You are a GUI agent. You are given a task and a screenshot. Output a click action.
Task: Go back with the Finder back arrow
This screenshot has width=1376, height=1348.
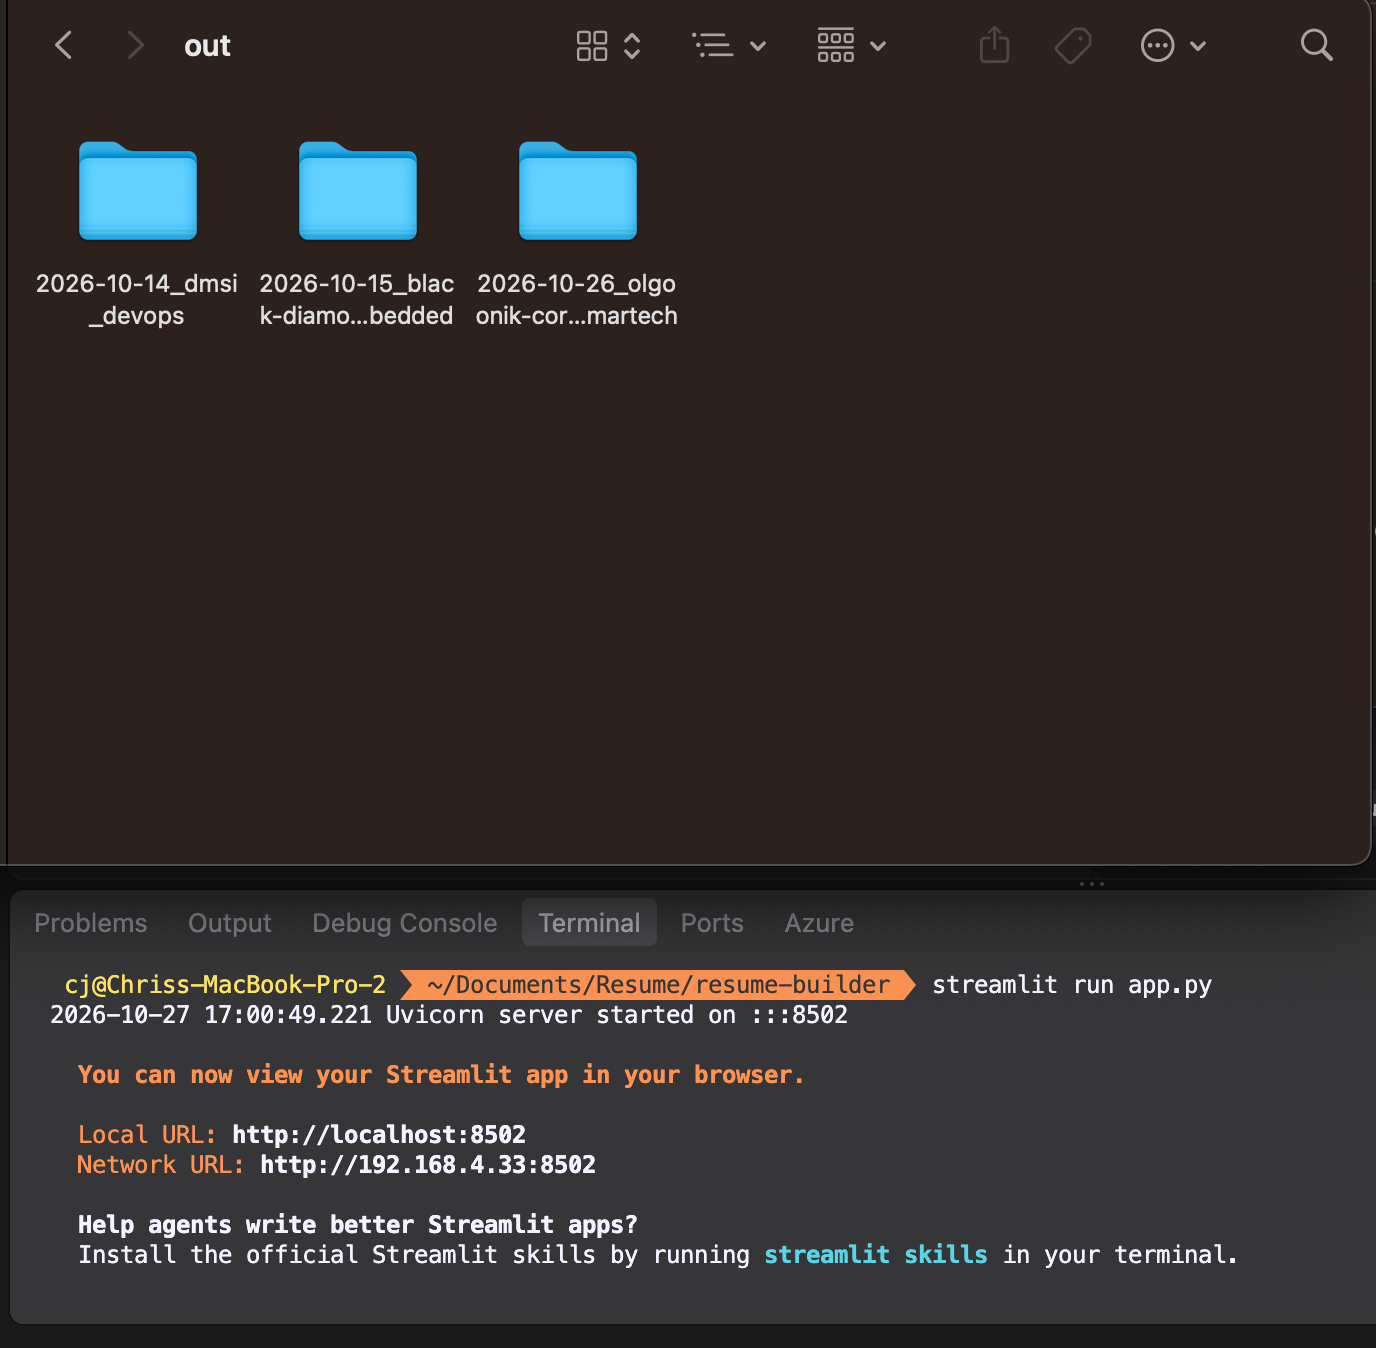(x=63, y=45)
